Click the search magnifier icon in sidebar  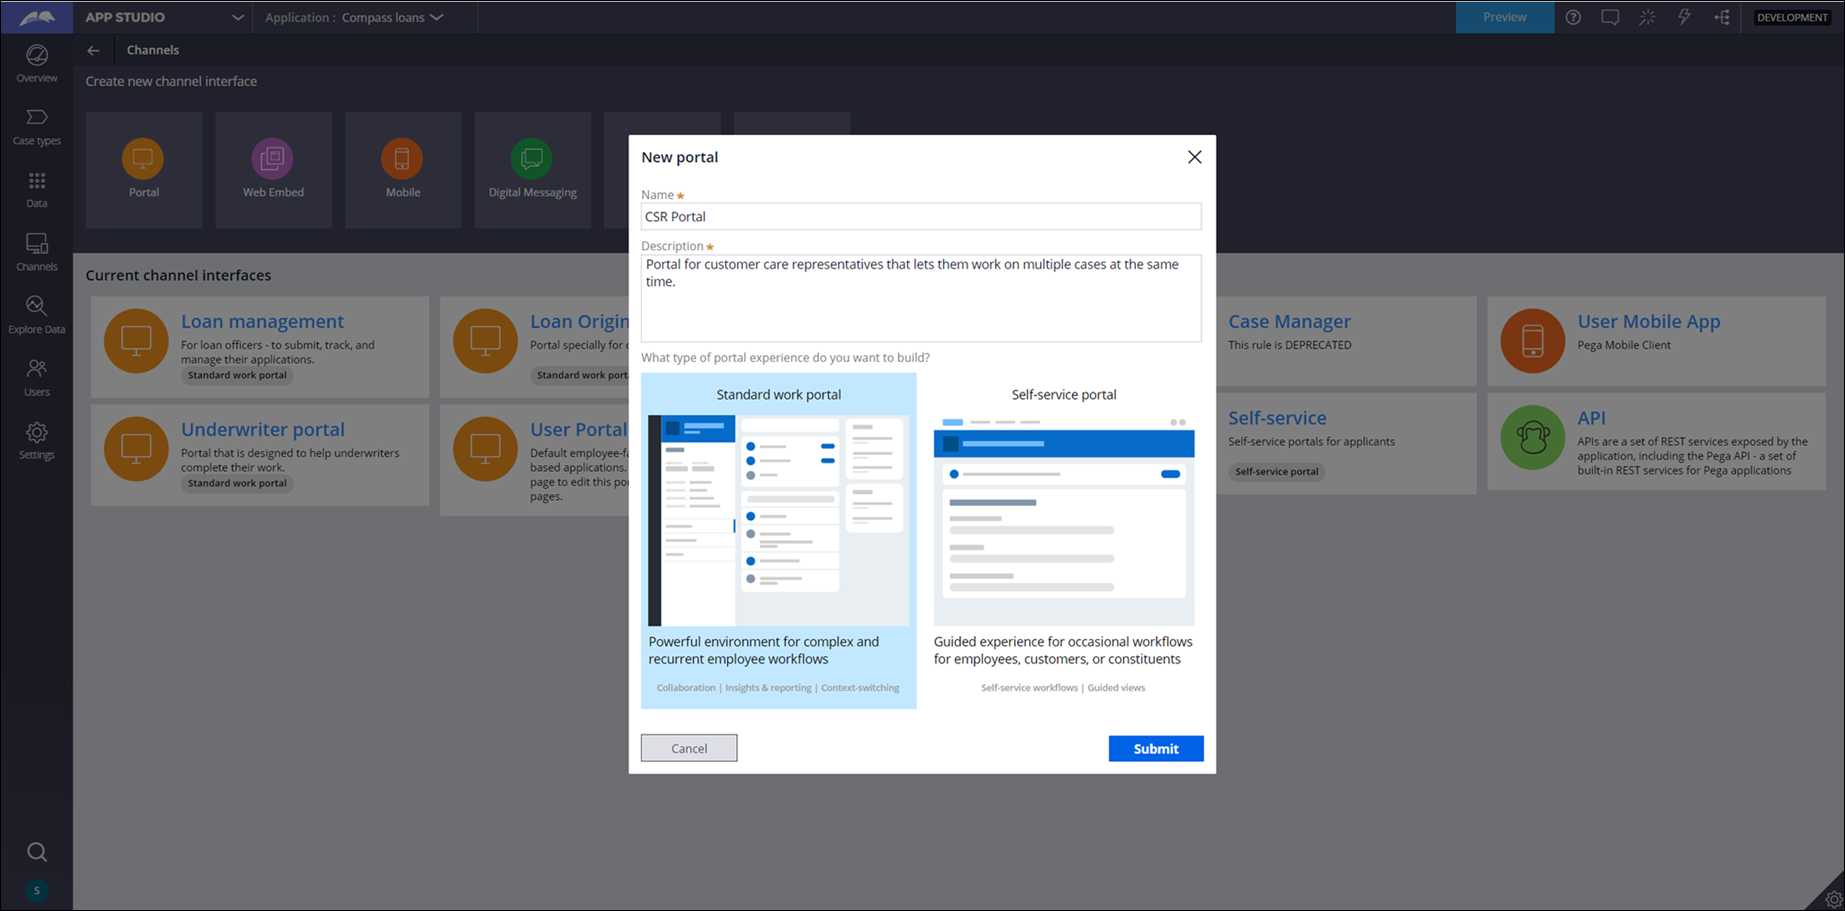(36, 852)
